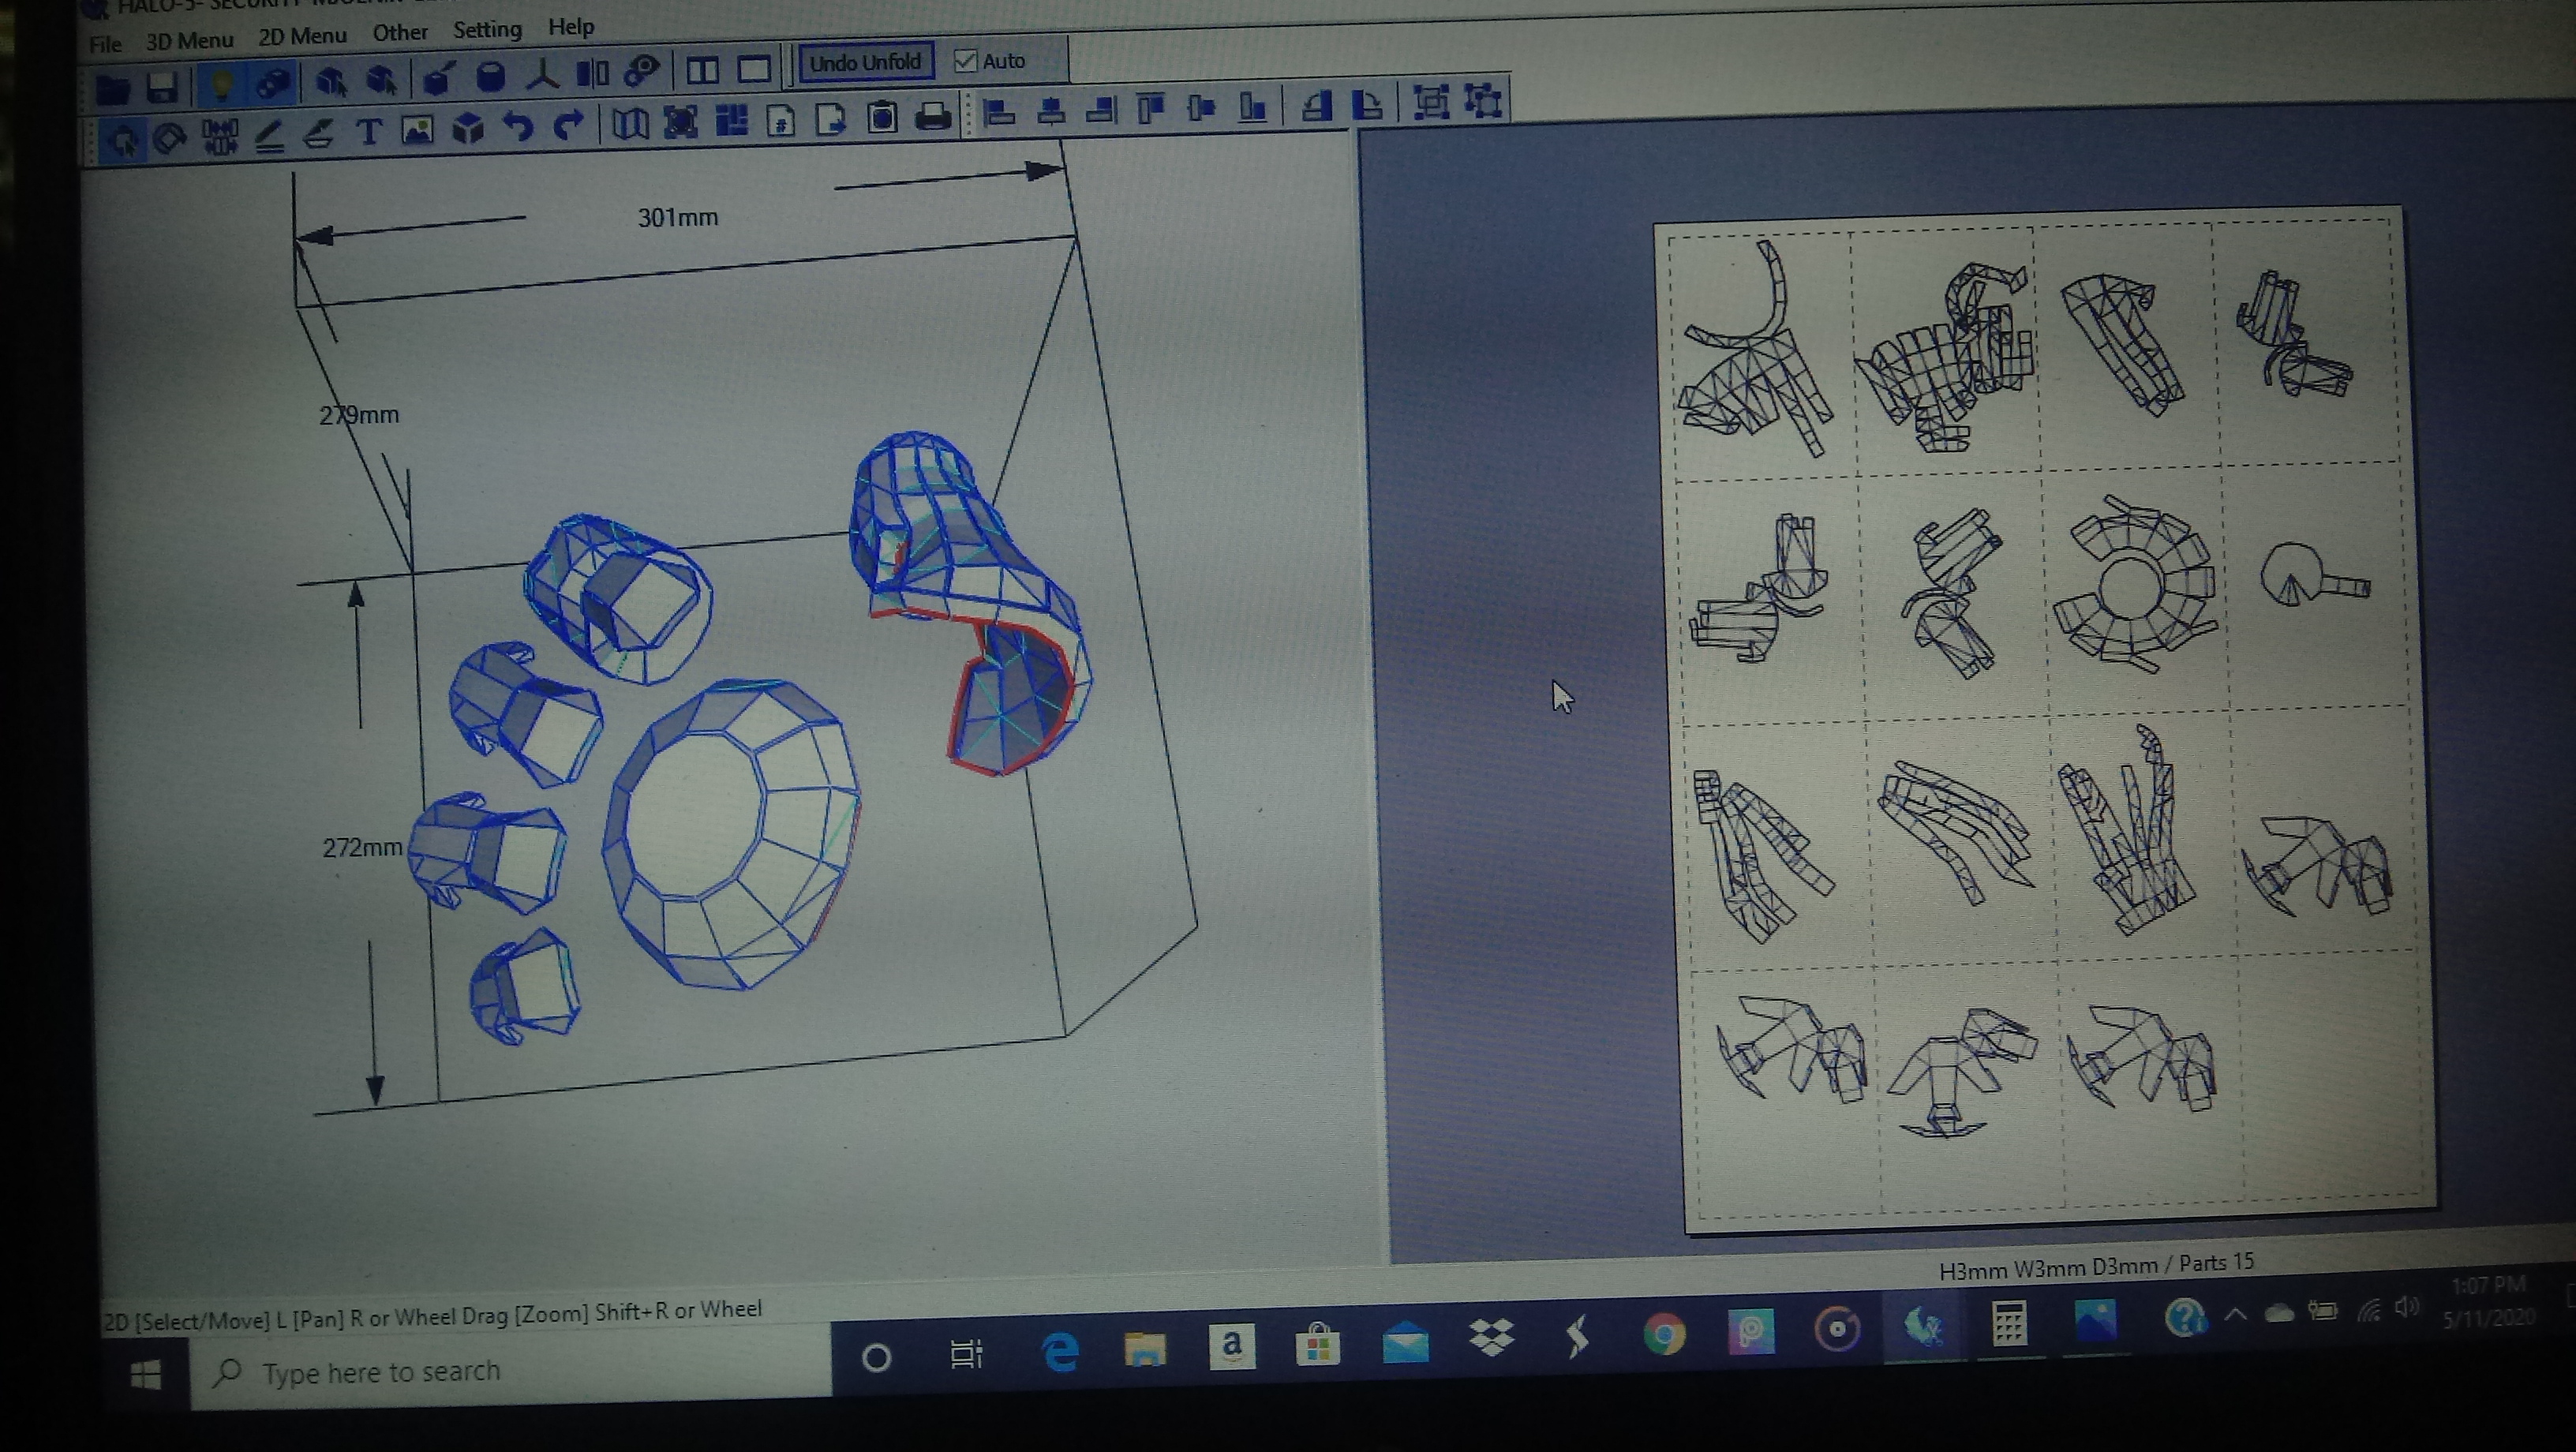Click the cylinder shape toolbar icon
Viewport: 2576px width, 1452px height.
(x=490, y=77)
